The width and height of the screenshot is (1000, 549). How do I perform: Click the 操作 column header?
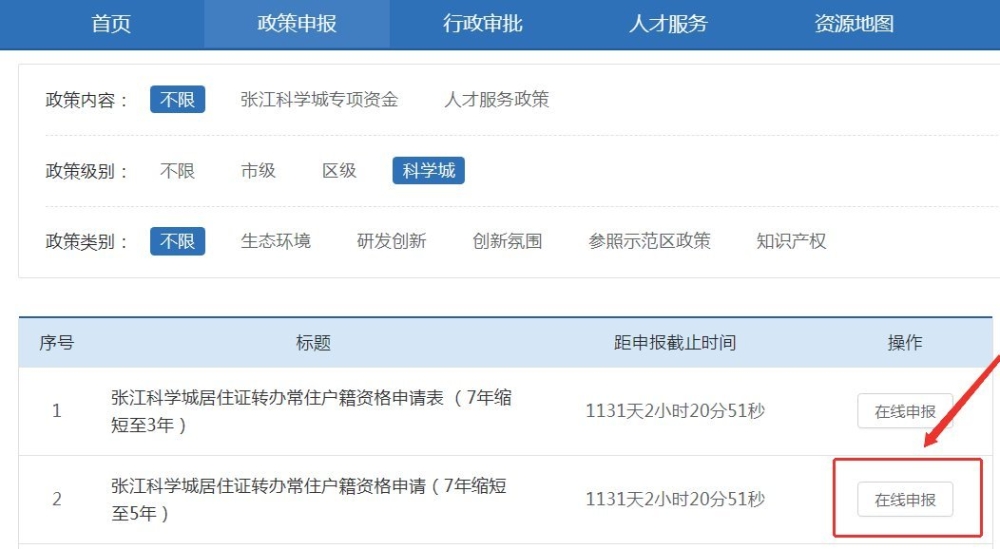click(905, 343)
